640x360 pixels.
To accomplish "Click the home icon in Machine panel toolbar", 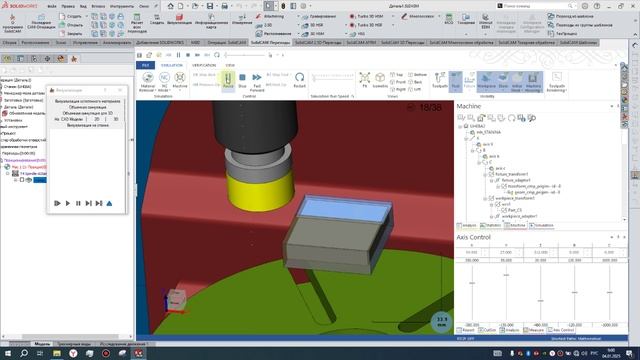I will tap(481, 118).
